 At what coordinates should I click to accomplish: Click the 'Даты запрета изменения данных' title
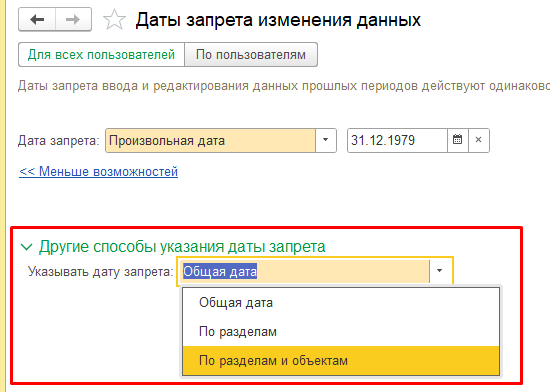pos(278,20)
